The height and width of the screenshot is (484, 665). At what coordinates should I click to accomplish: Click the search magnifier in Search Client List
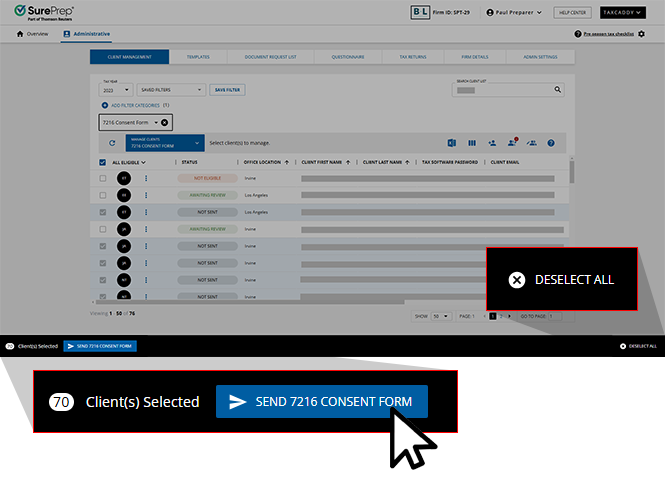coord(558,90)
